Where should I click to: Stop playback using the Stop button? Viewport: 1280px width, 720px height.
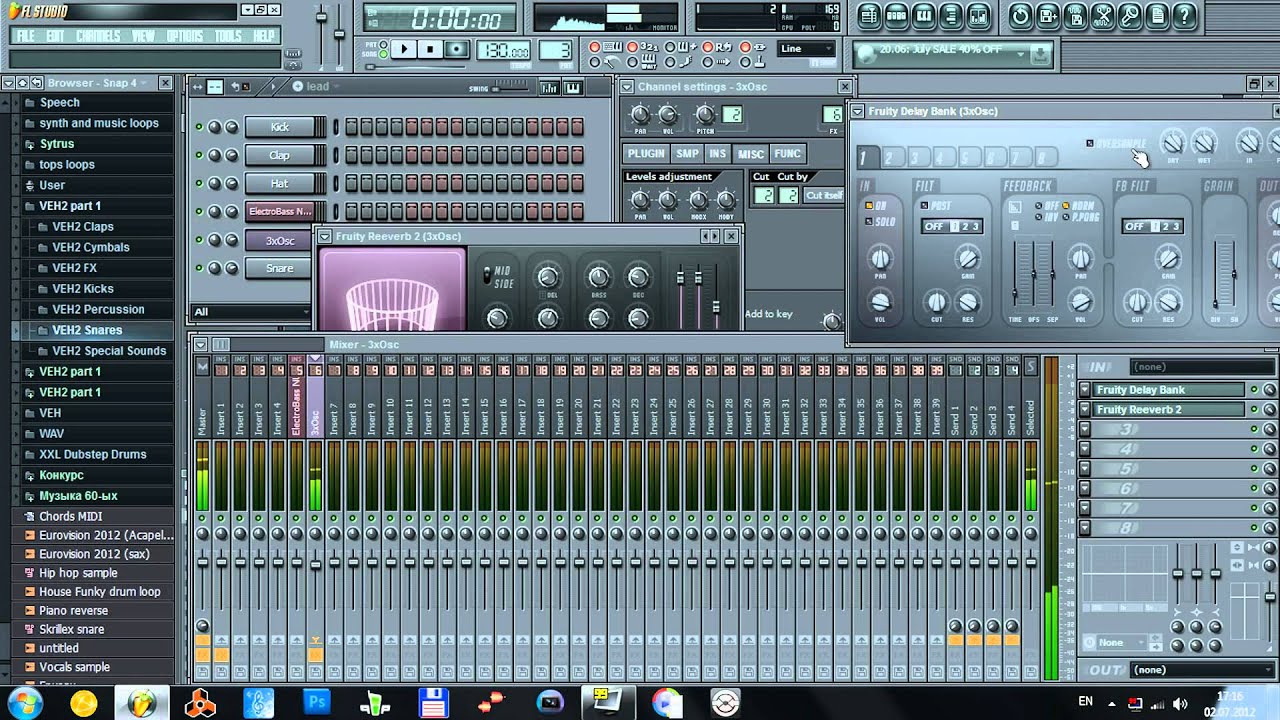(x=430, y=49)
